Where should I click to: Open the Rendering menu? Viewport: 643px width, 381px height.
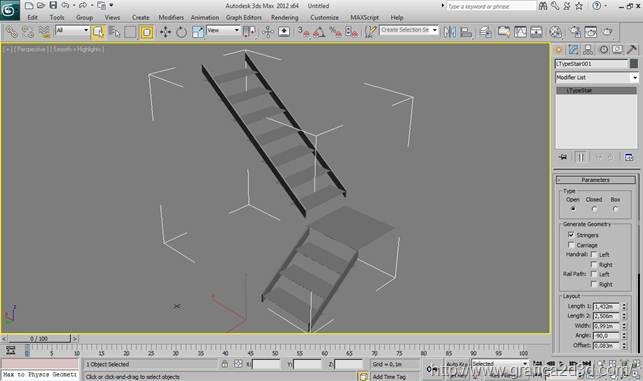[284, 17]
